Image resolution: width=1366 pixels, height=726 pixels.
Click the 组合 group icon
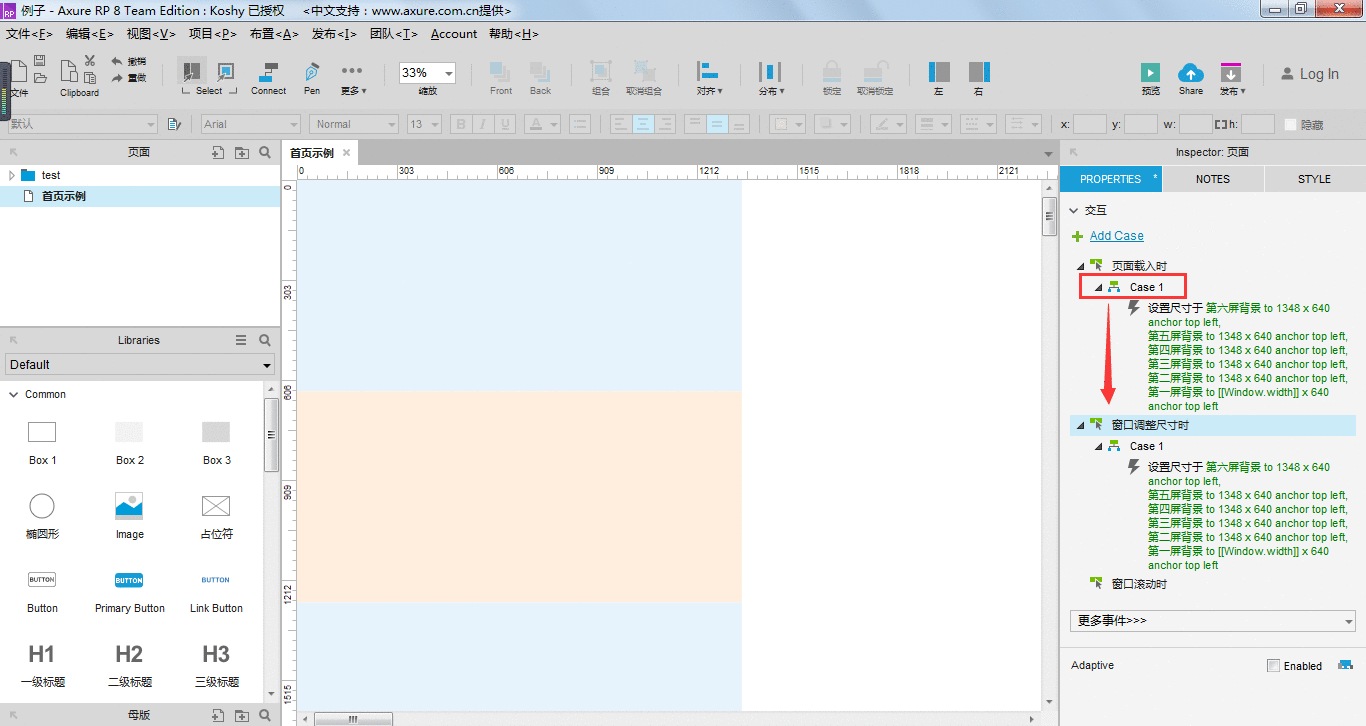point(600,71)
